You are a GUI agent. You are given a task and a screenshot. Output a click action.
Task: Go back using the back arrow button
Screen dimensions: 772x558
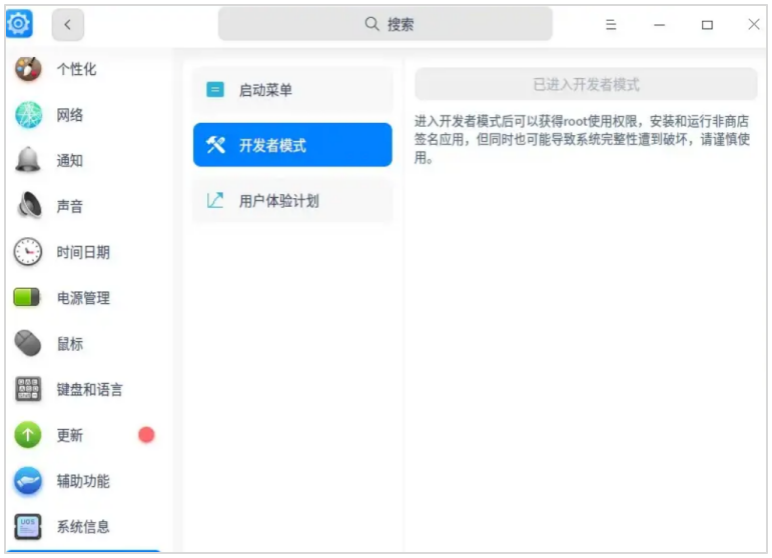point(68,25)
